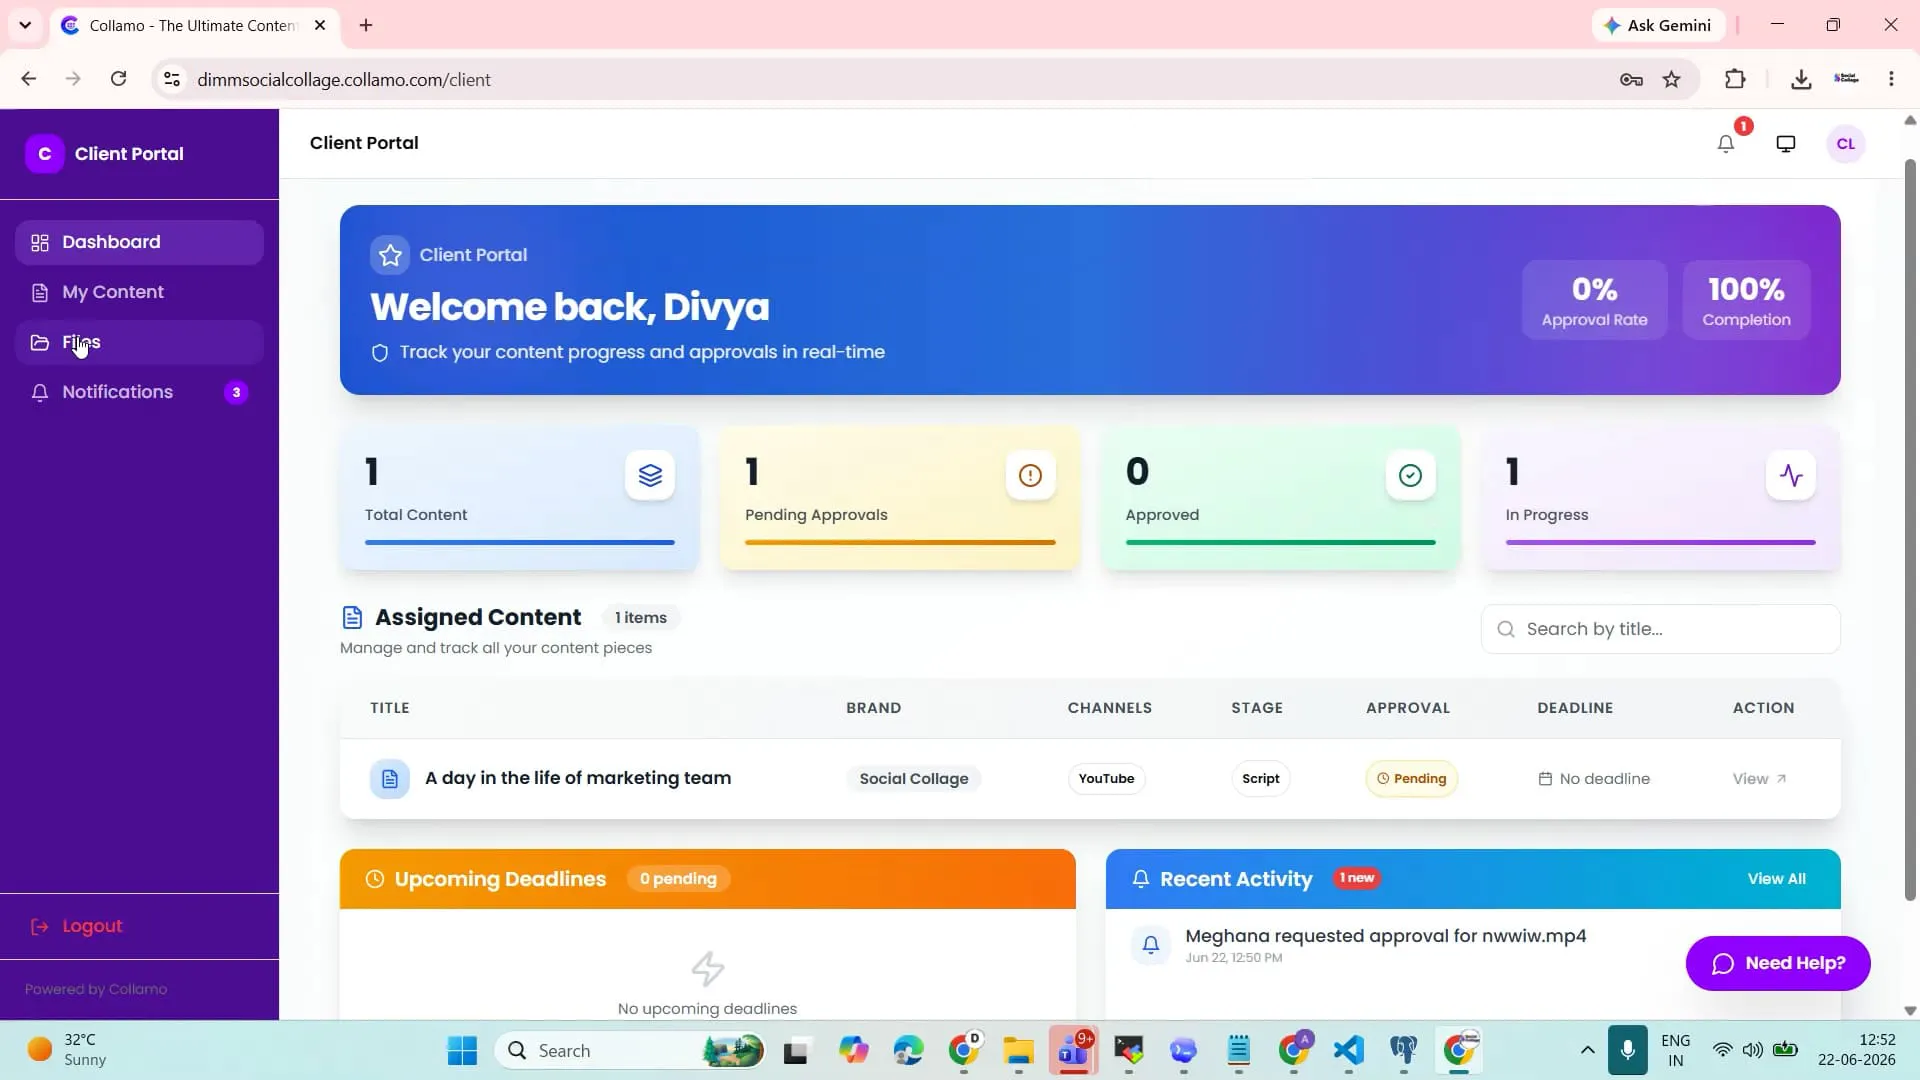
Task: Open the notifications bell in the header
Action: point(1726,144)
